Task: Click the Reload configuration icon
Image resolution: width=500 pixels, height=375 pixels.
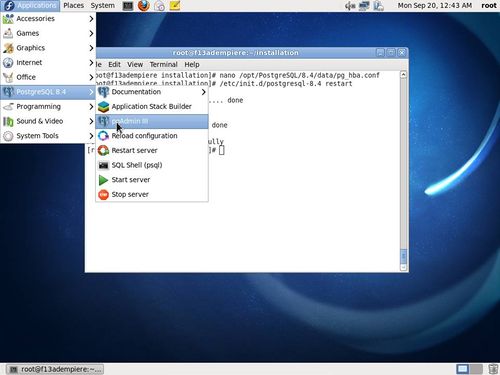Action: (103, 136)
